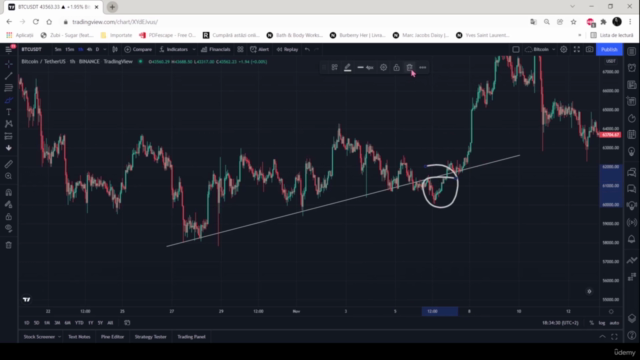
Task: Select the 3M date range
Action: [57, 323]
